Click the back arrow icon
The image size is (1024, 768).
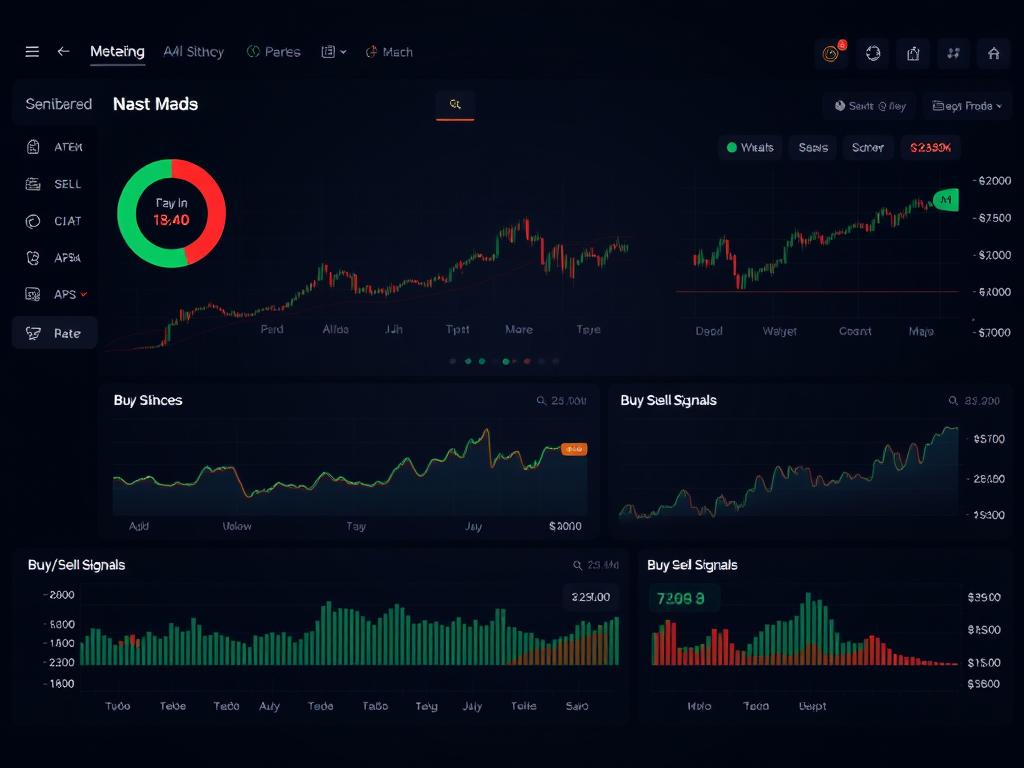click(64, 52)
